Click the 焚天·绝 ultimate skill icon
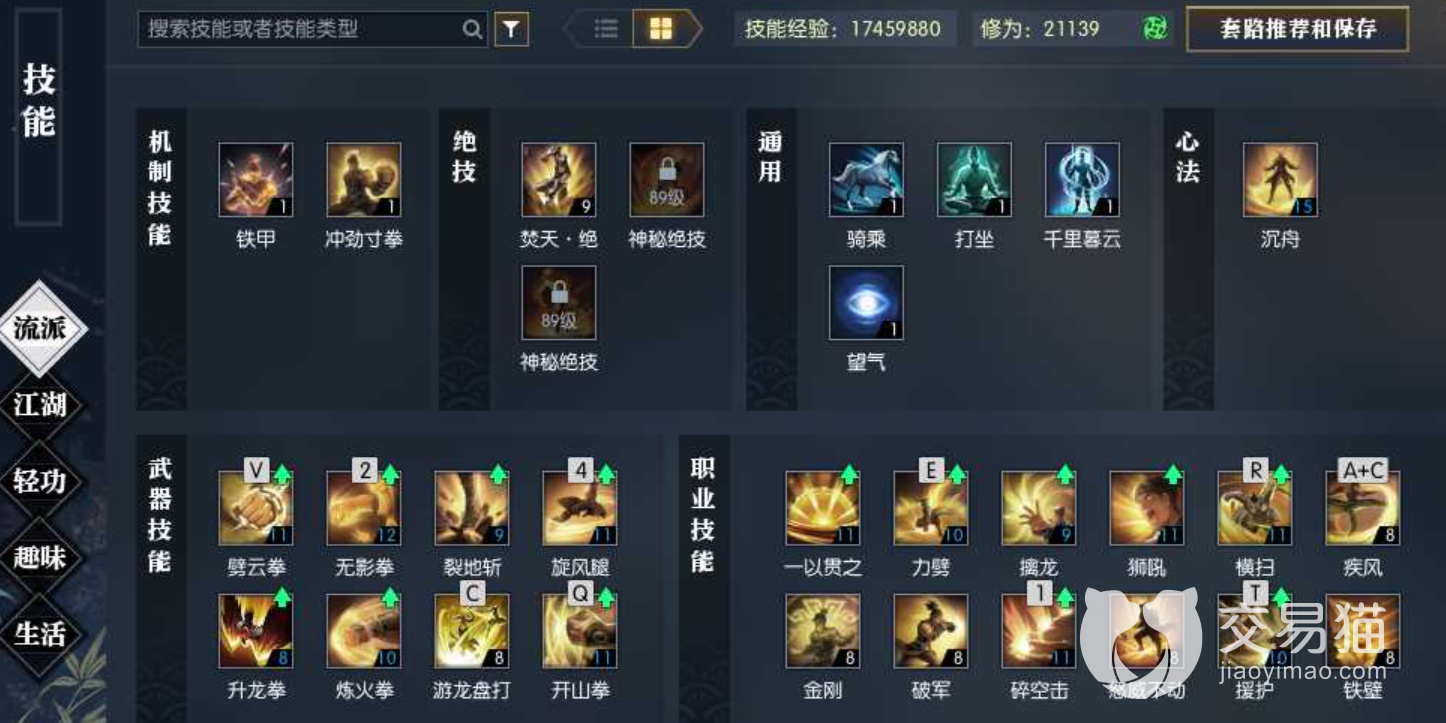This screenshot has width=1446, height=723. (559, 180)
